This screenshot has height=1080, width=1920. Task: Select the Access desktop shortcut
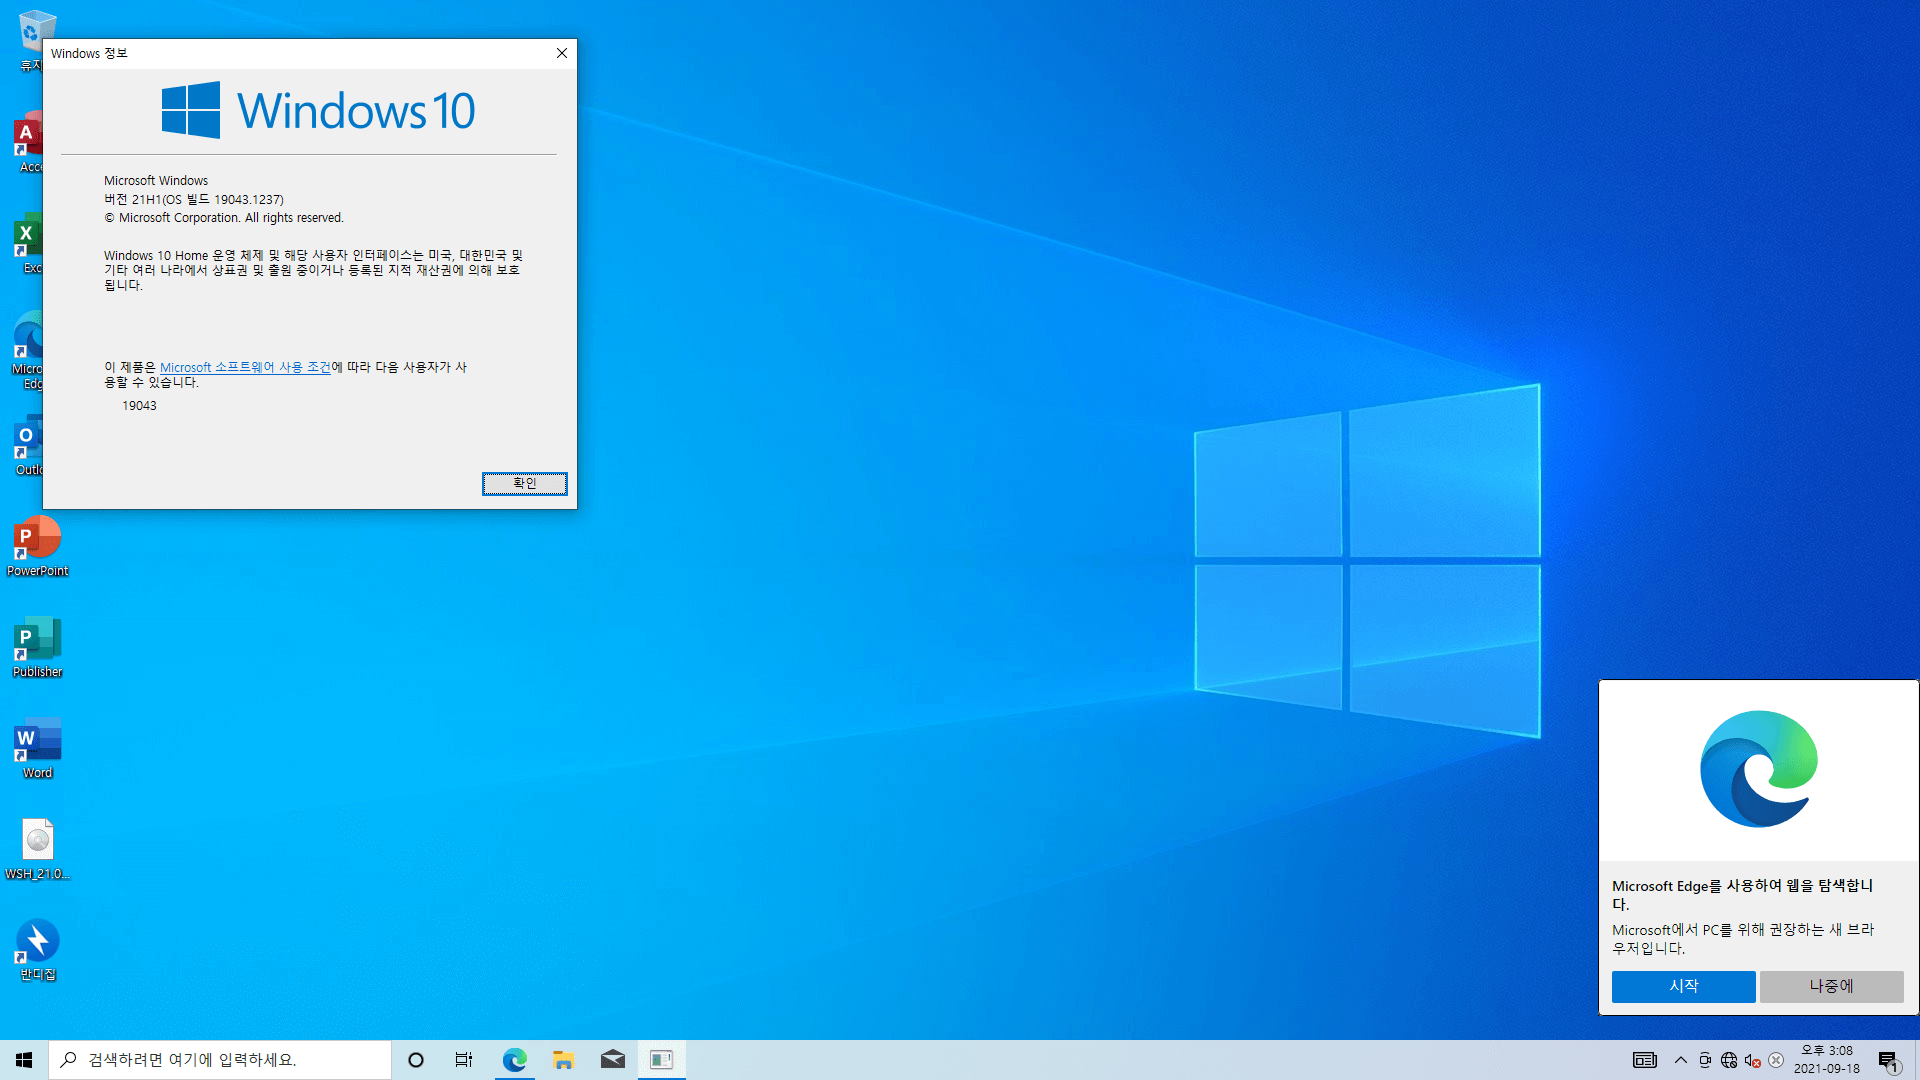(29, 142)
